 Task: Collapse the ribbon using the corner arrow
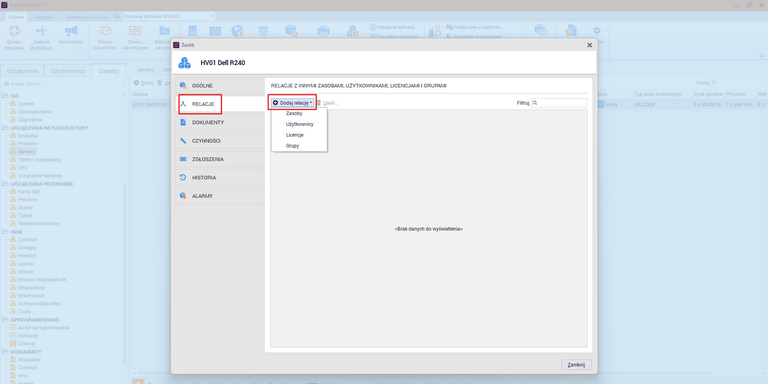(x=762, y=55)
